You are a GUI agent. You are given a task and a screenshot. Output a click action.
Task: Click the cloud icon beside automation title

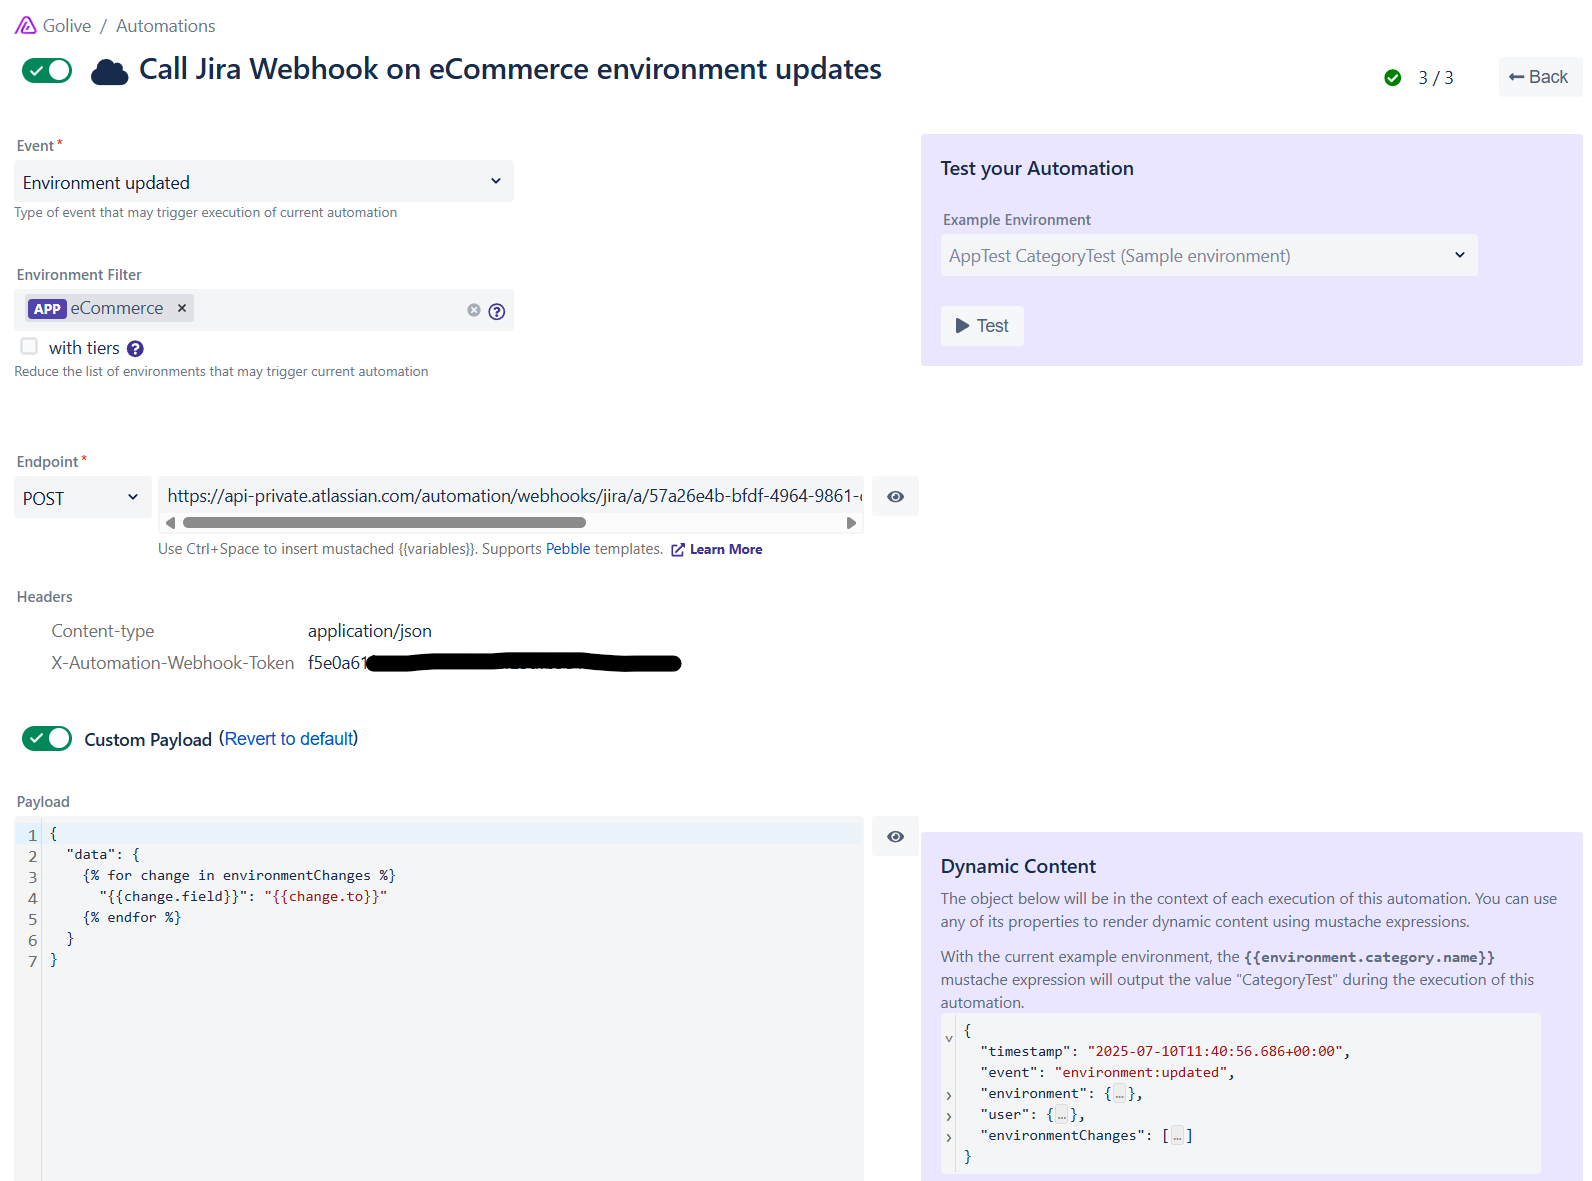pos(109,72)
